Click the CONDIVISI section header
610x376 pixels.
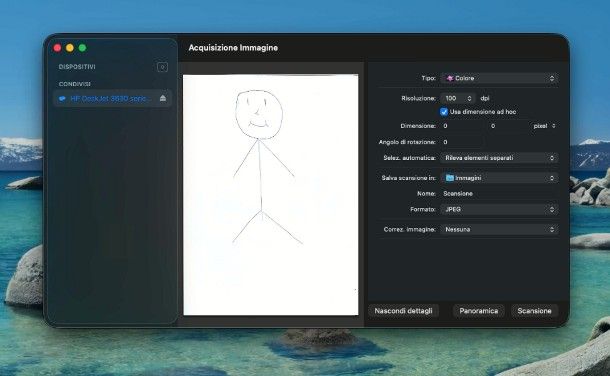point(75,84)
